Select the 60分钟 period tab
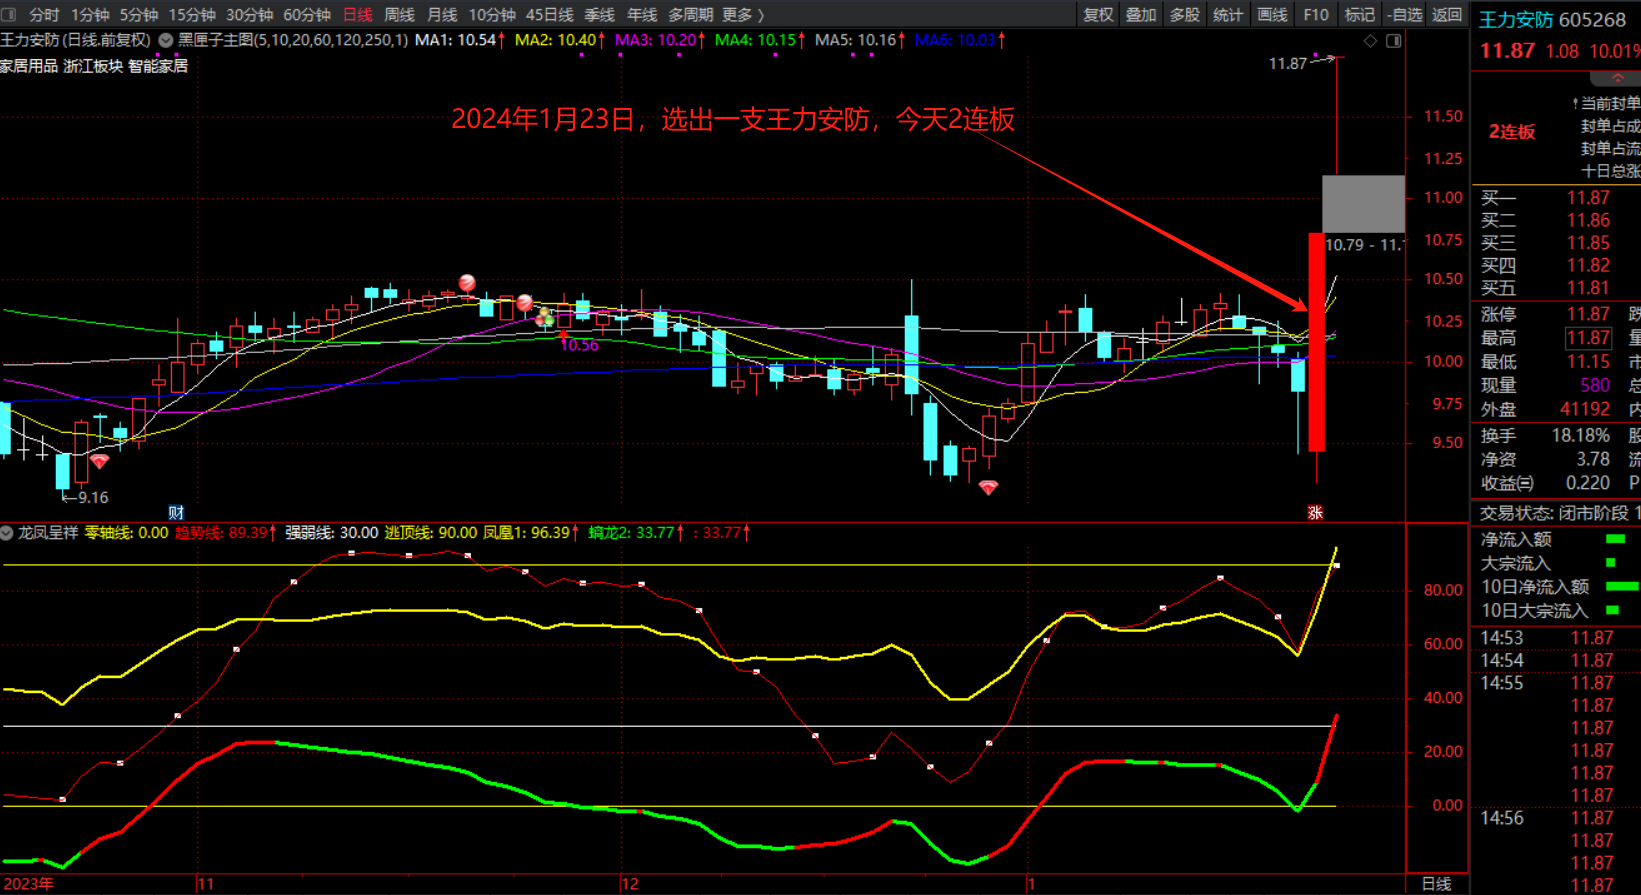The height and width of the screenshot is (895, 1641). click(307, 15)
